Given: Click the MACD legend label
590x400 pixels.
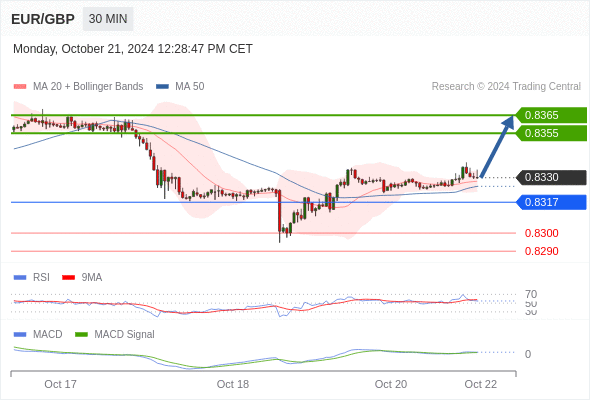Looking at the screenshot, I should point(48,335).
